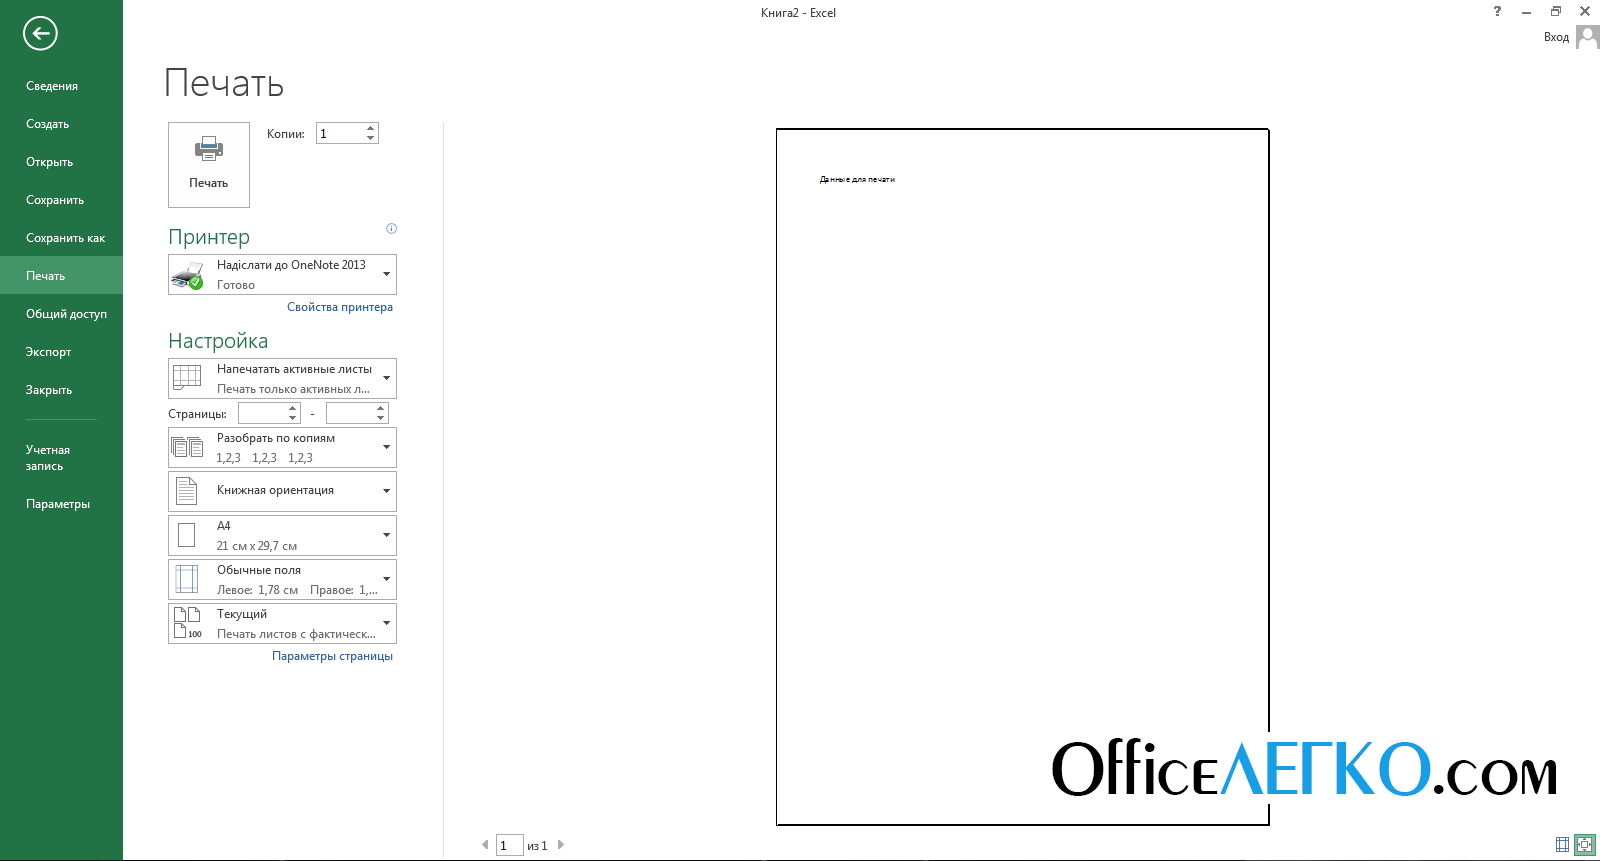Click the user account avatar icon
1600x861 pixels.
click(x=1587, y=37)
